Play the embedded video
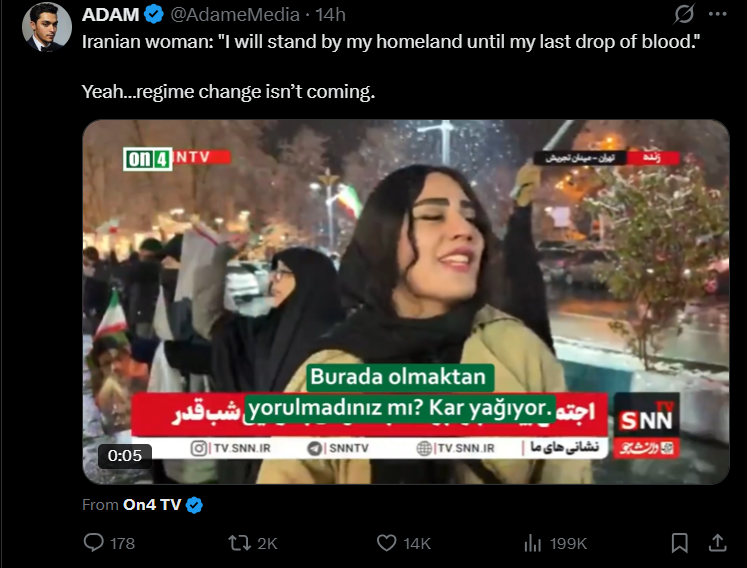 point(406,302)
